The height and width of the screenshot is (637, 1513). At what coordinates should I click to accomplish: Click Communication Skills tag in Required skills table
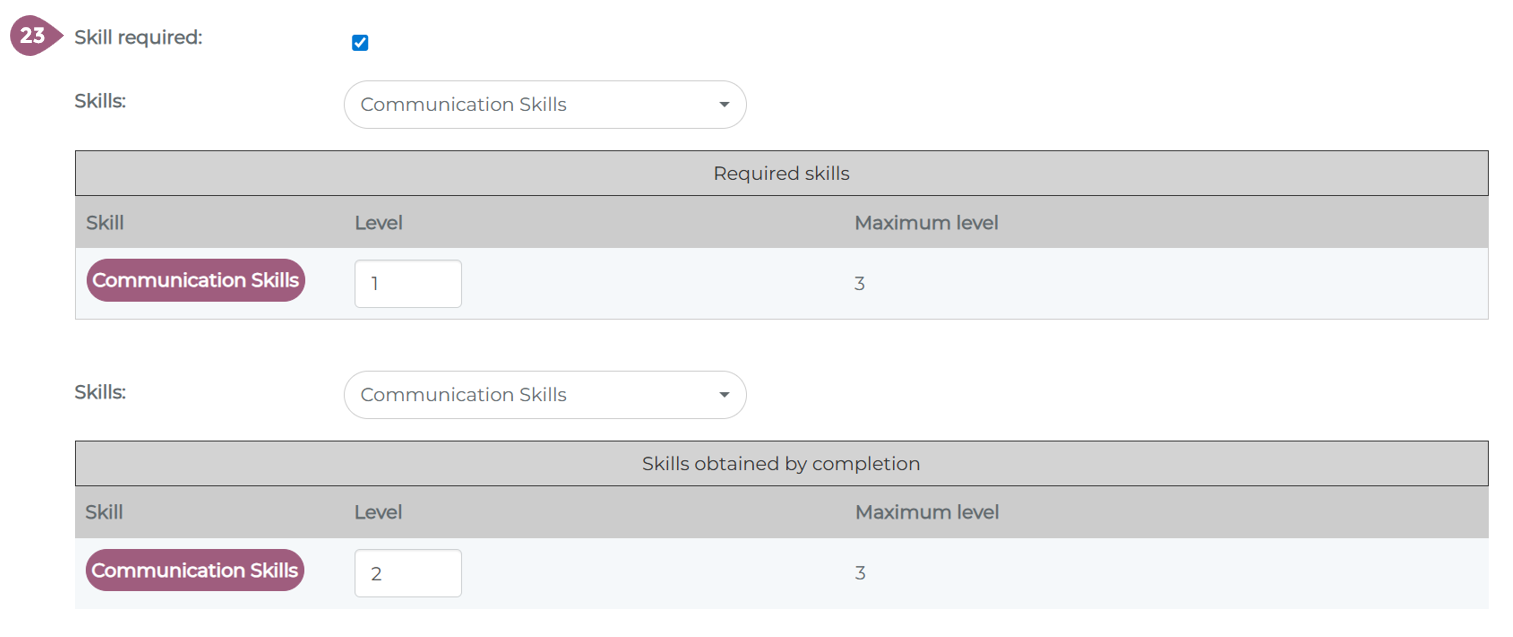pos(195,281)
